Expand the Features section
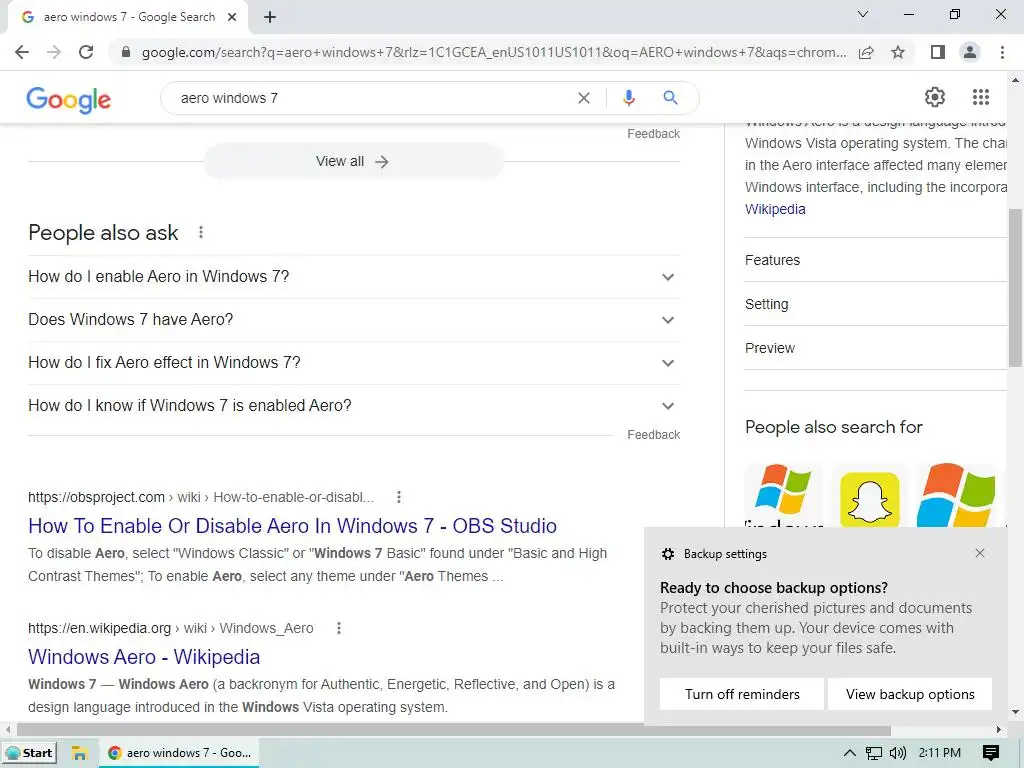 (875, 260)
